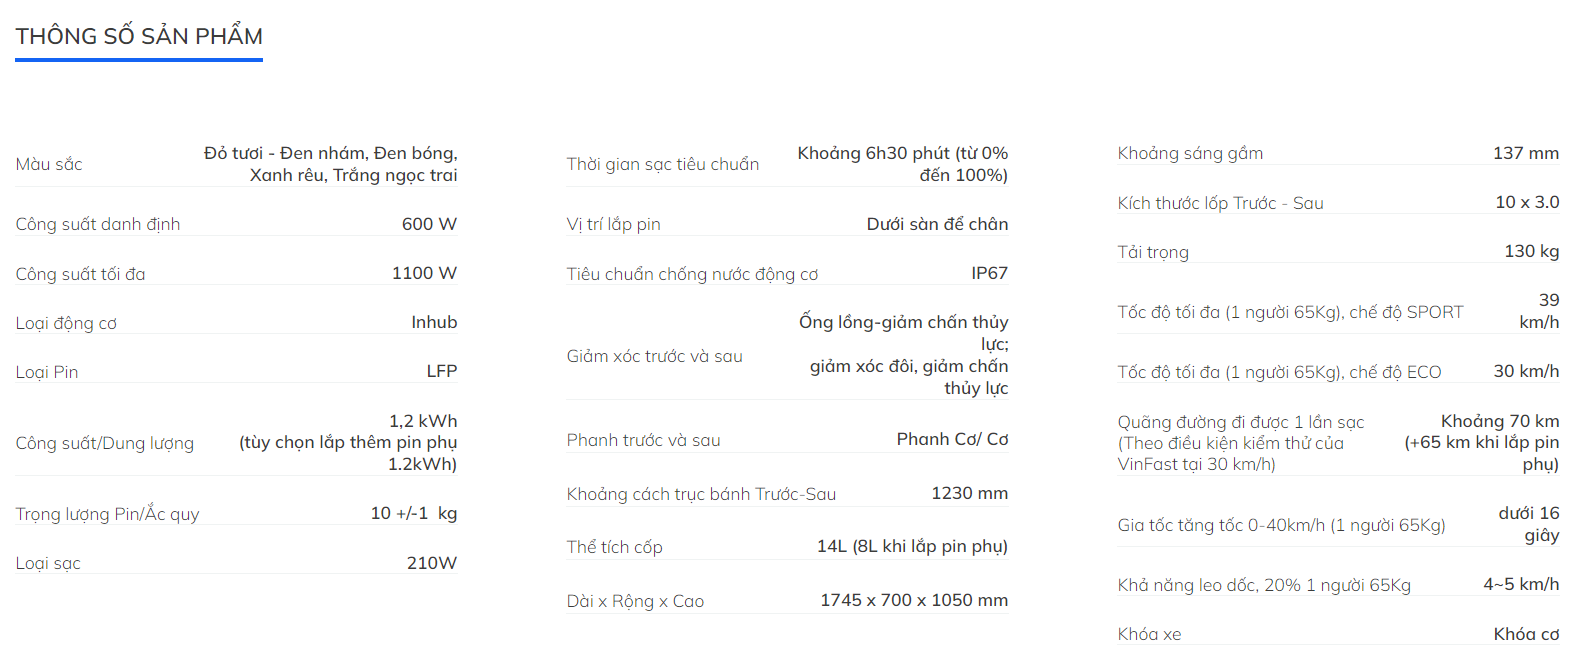Select the 1745 x 700 x 1050 mm dimensions
Image resolution: width=1575 pixels, height=670 pixels.
click(x=914, y=600)
